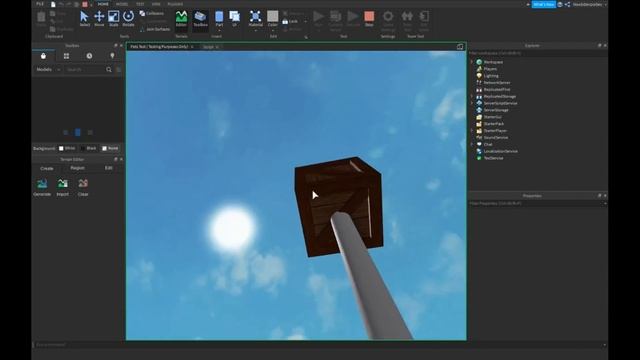Switch to the TEST ribbon tab

click(x=140, y=4)
